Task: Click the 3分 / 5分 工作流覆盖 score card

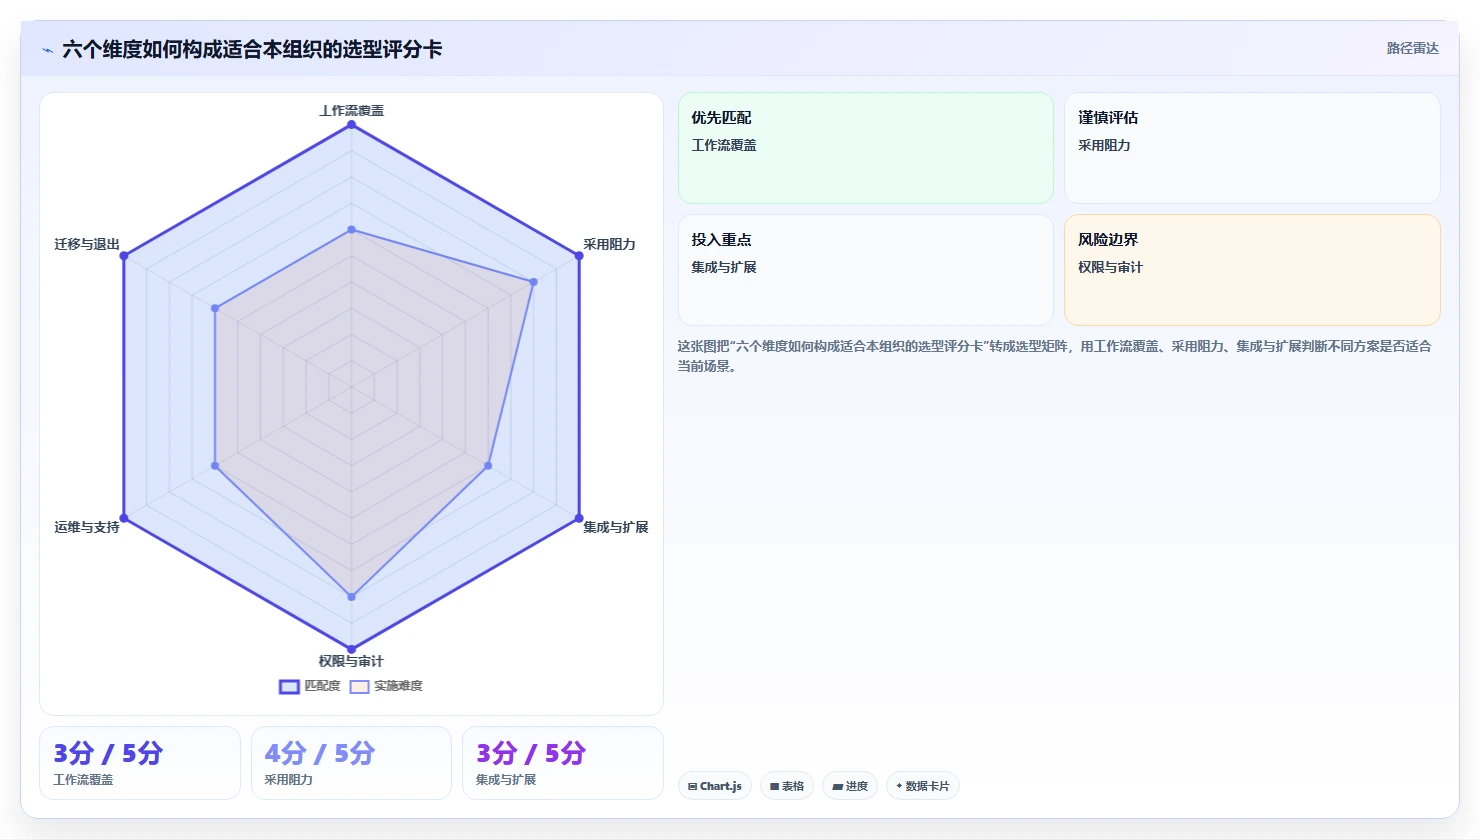Action: tap(140, 763)
